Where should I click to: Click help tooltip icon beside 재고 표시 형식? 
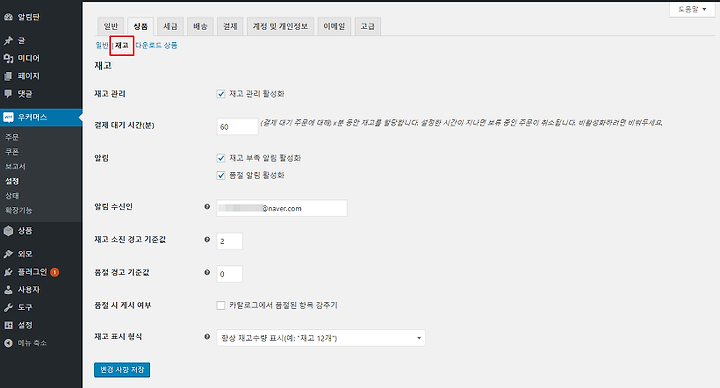pos(207,337)
